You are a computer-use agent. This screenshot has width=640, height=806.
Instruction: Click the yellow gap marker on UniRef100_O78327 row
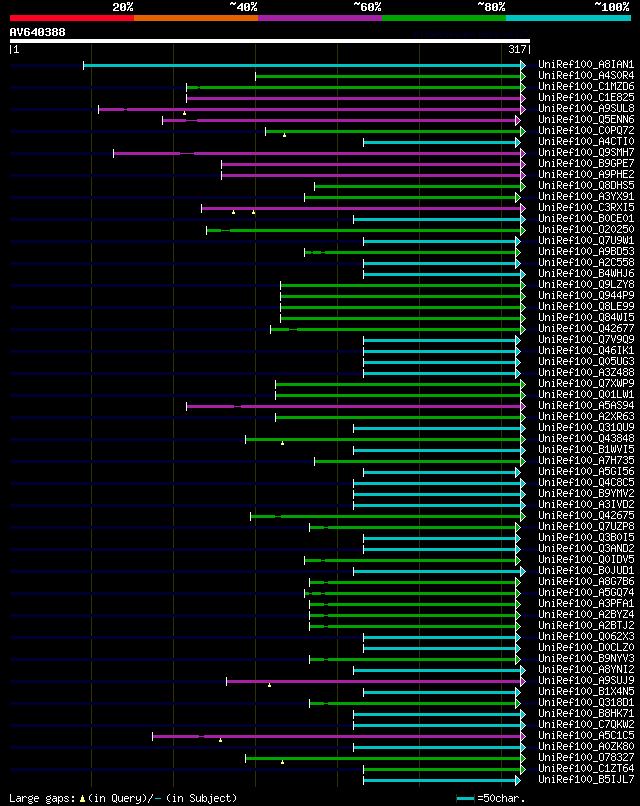282,762
